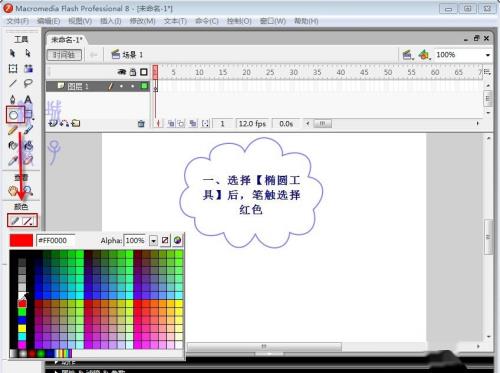Toggle visibility dot of 图层 1
The image size is (500, 373).
pyautogui.click(x=122, y=86)
